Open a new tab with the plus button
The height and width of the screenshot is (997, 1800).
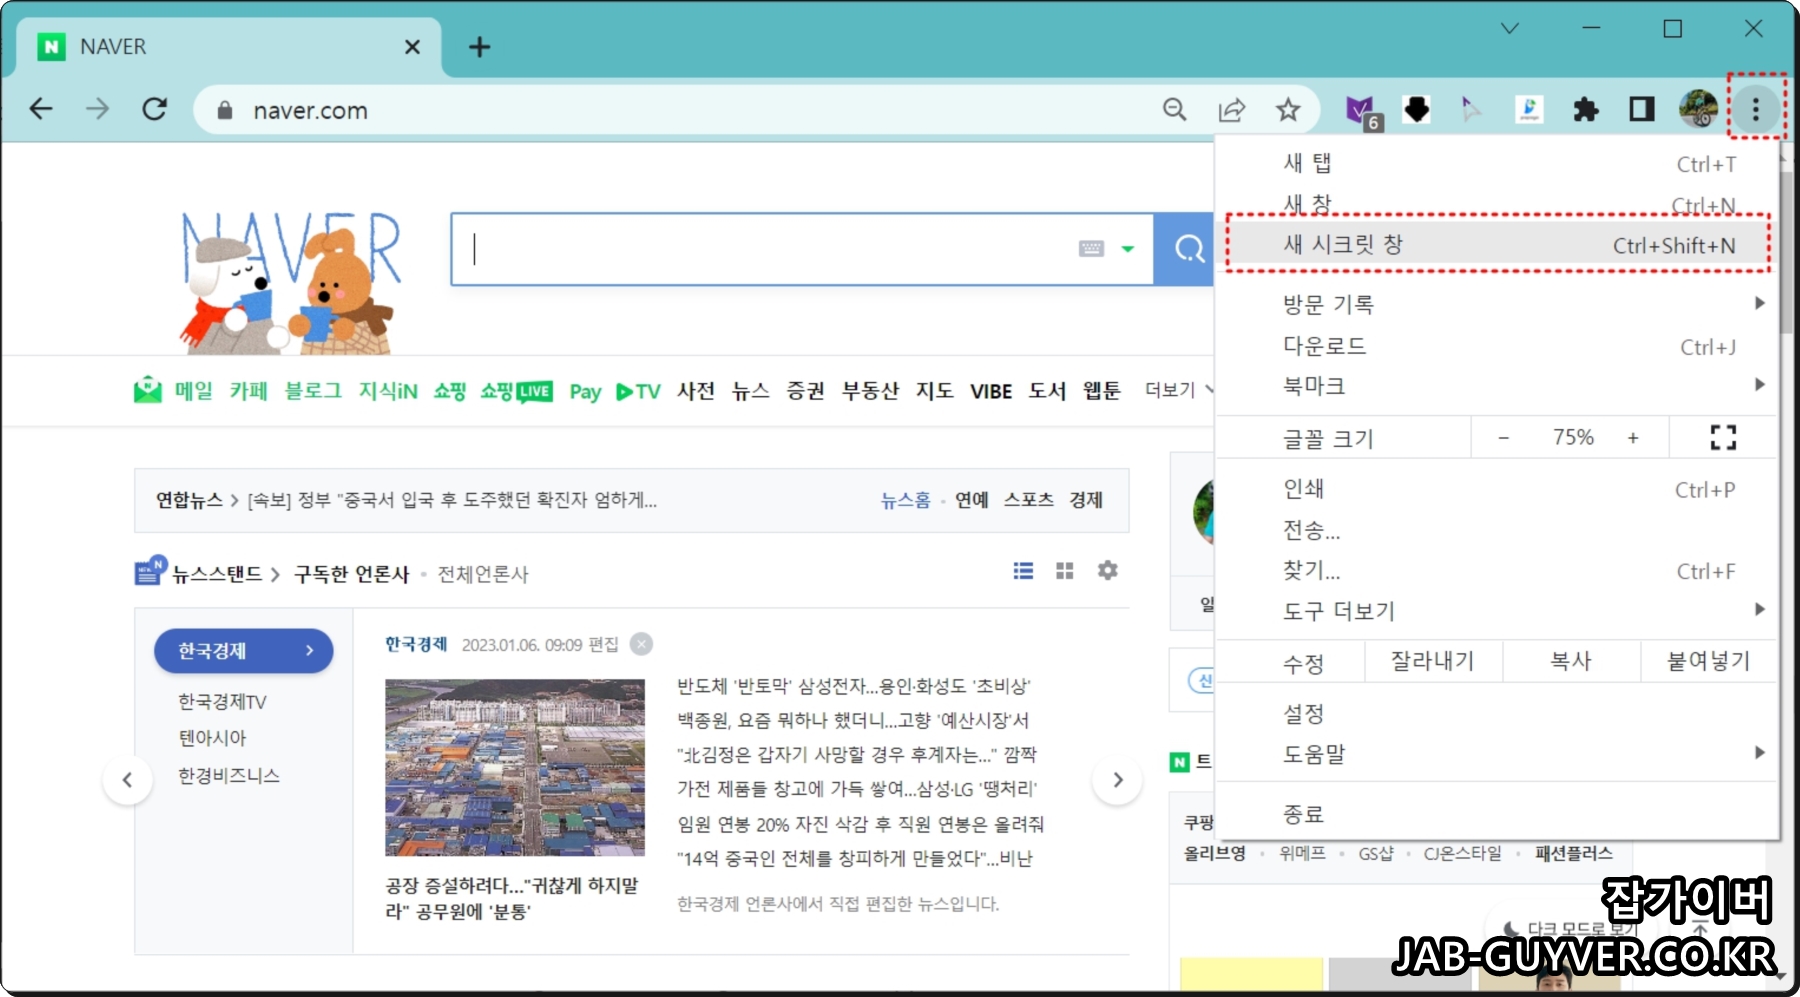tap(480, 47)
